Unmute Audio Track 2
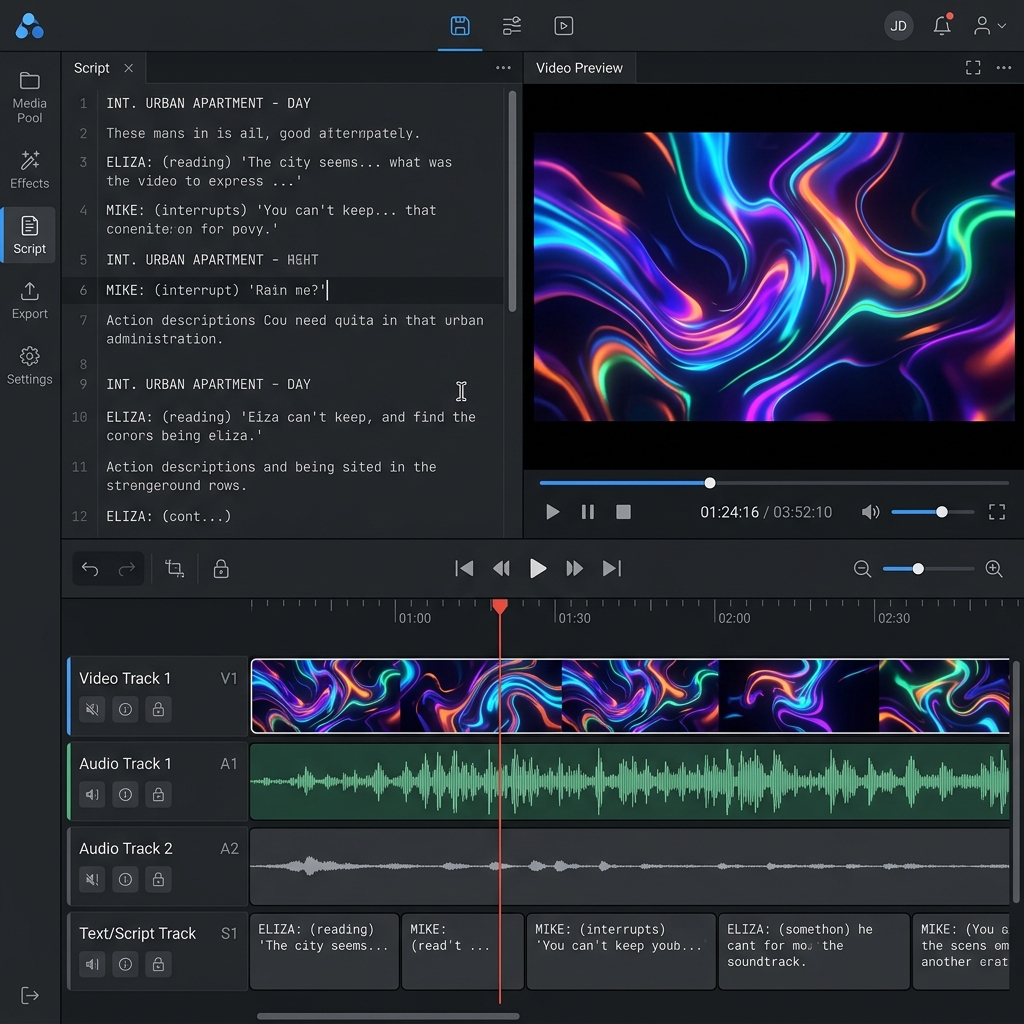Viewport: 1024px width, 1024px height. click(x=92, y=879)
